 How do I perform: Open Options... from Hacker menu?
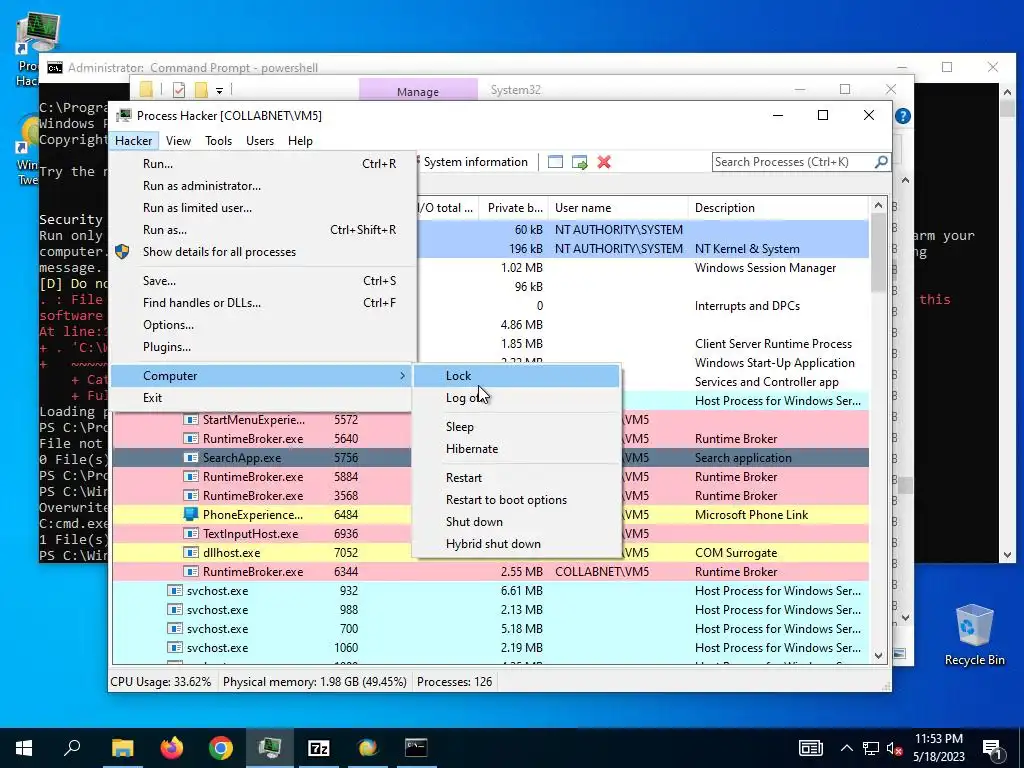(x=263, y=325)
